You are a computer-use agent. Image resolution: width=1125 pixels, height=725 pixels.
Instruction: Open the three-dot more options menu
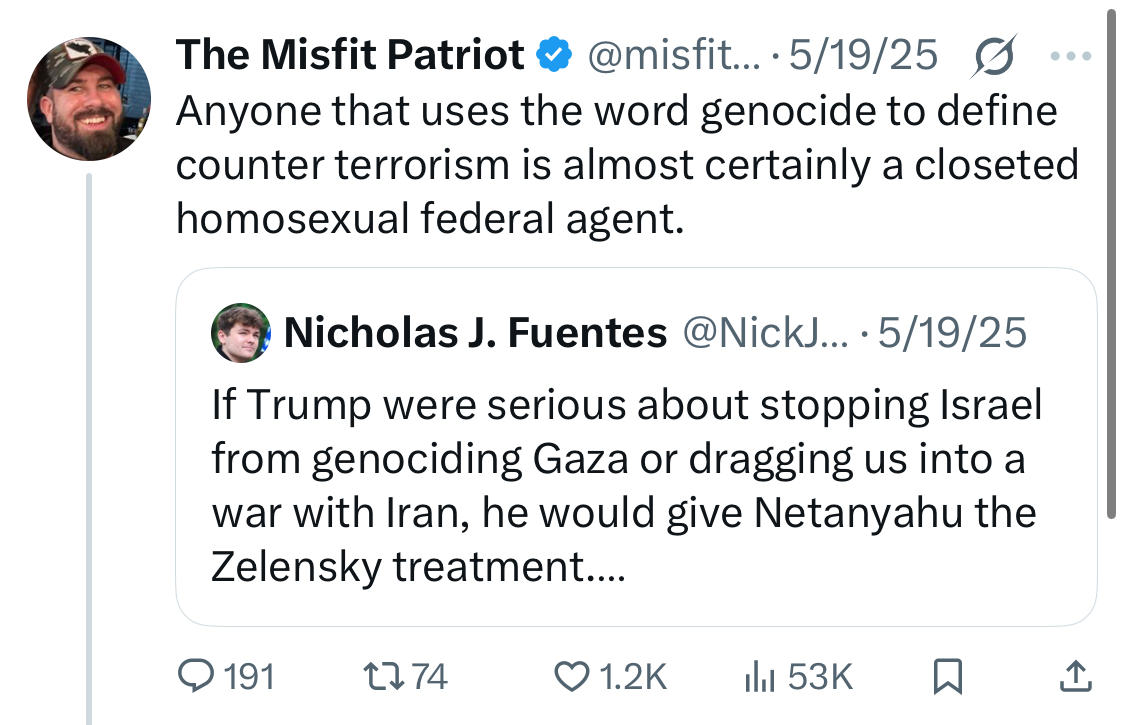(1070, 55)
